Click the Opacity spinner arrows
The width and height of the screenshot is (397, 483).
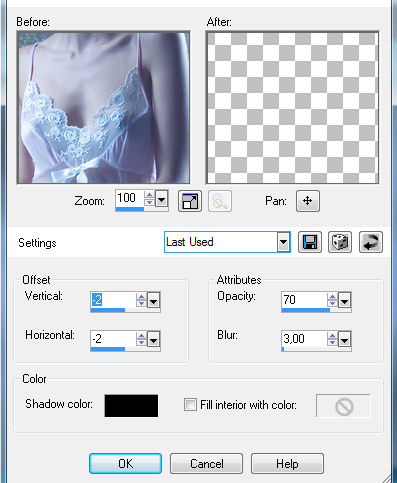(332, 300)
